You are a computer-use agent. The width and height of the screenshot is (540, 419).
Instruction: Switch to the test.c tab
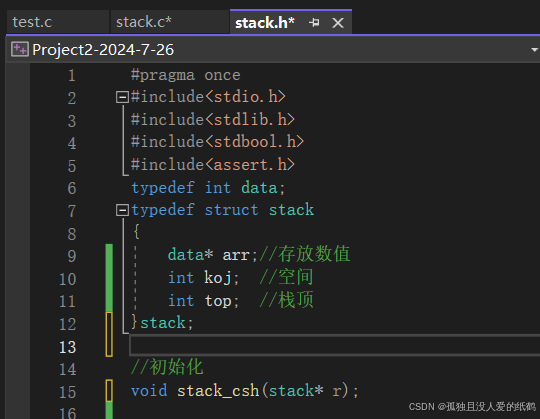[x=32, y=22]
